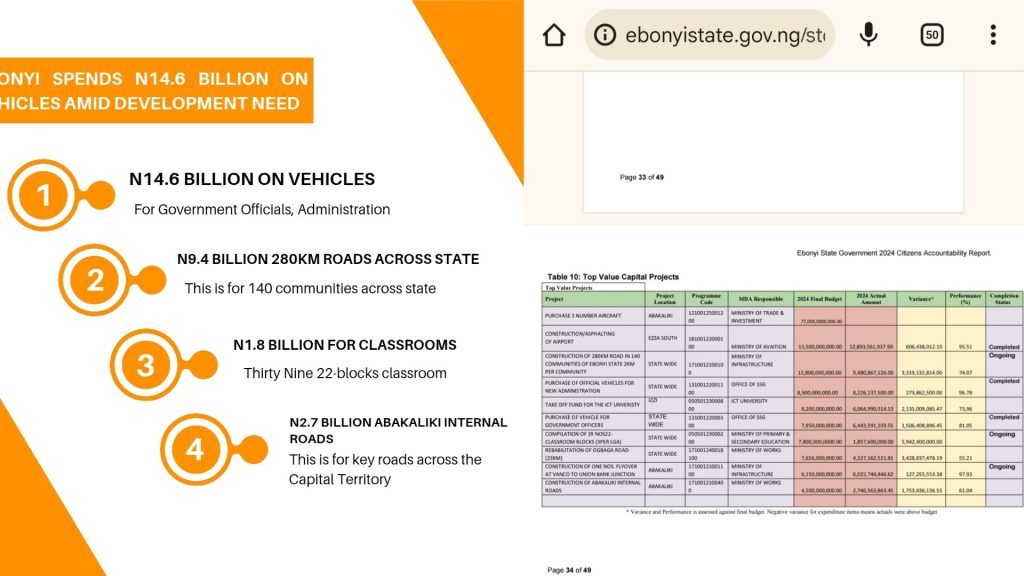The height and width of the screenshot is (576, 1024).
Task: Tap the browser Home icon
Action: pyautogui.click(x=554, y=35)
